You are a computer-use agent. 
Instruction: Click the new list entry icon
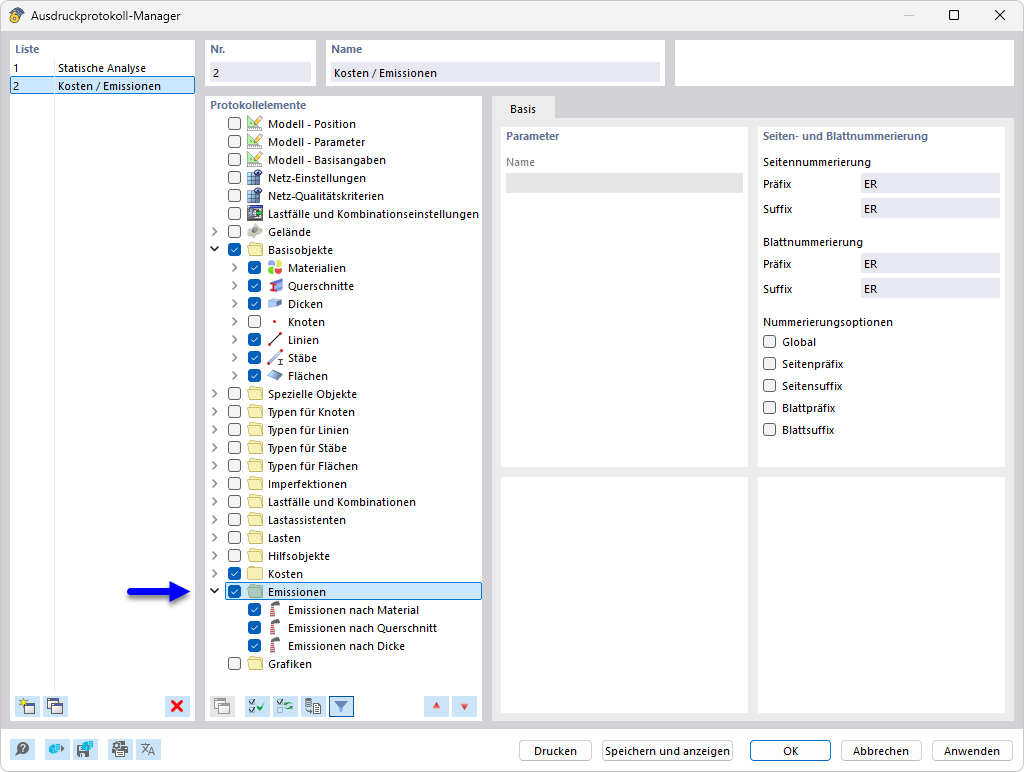tap(27, 706)
